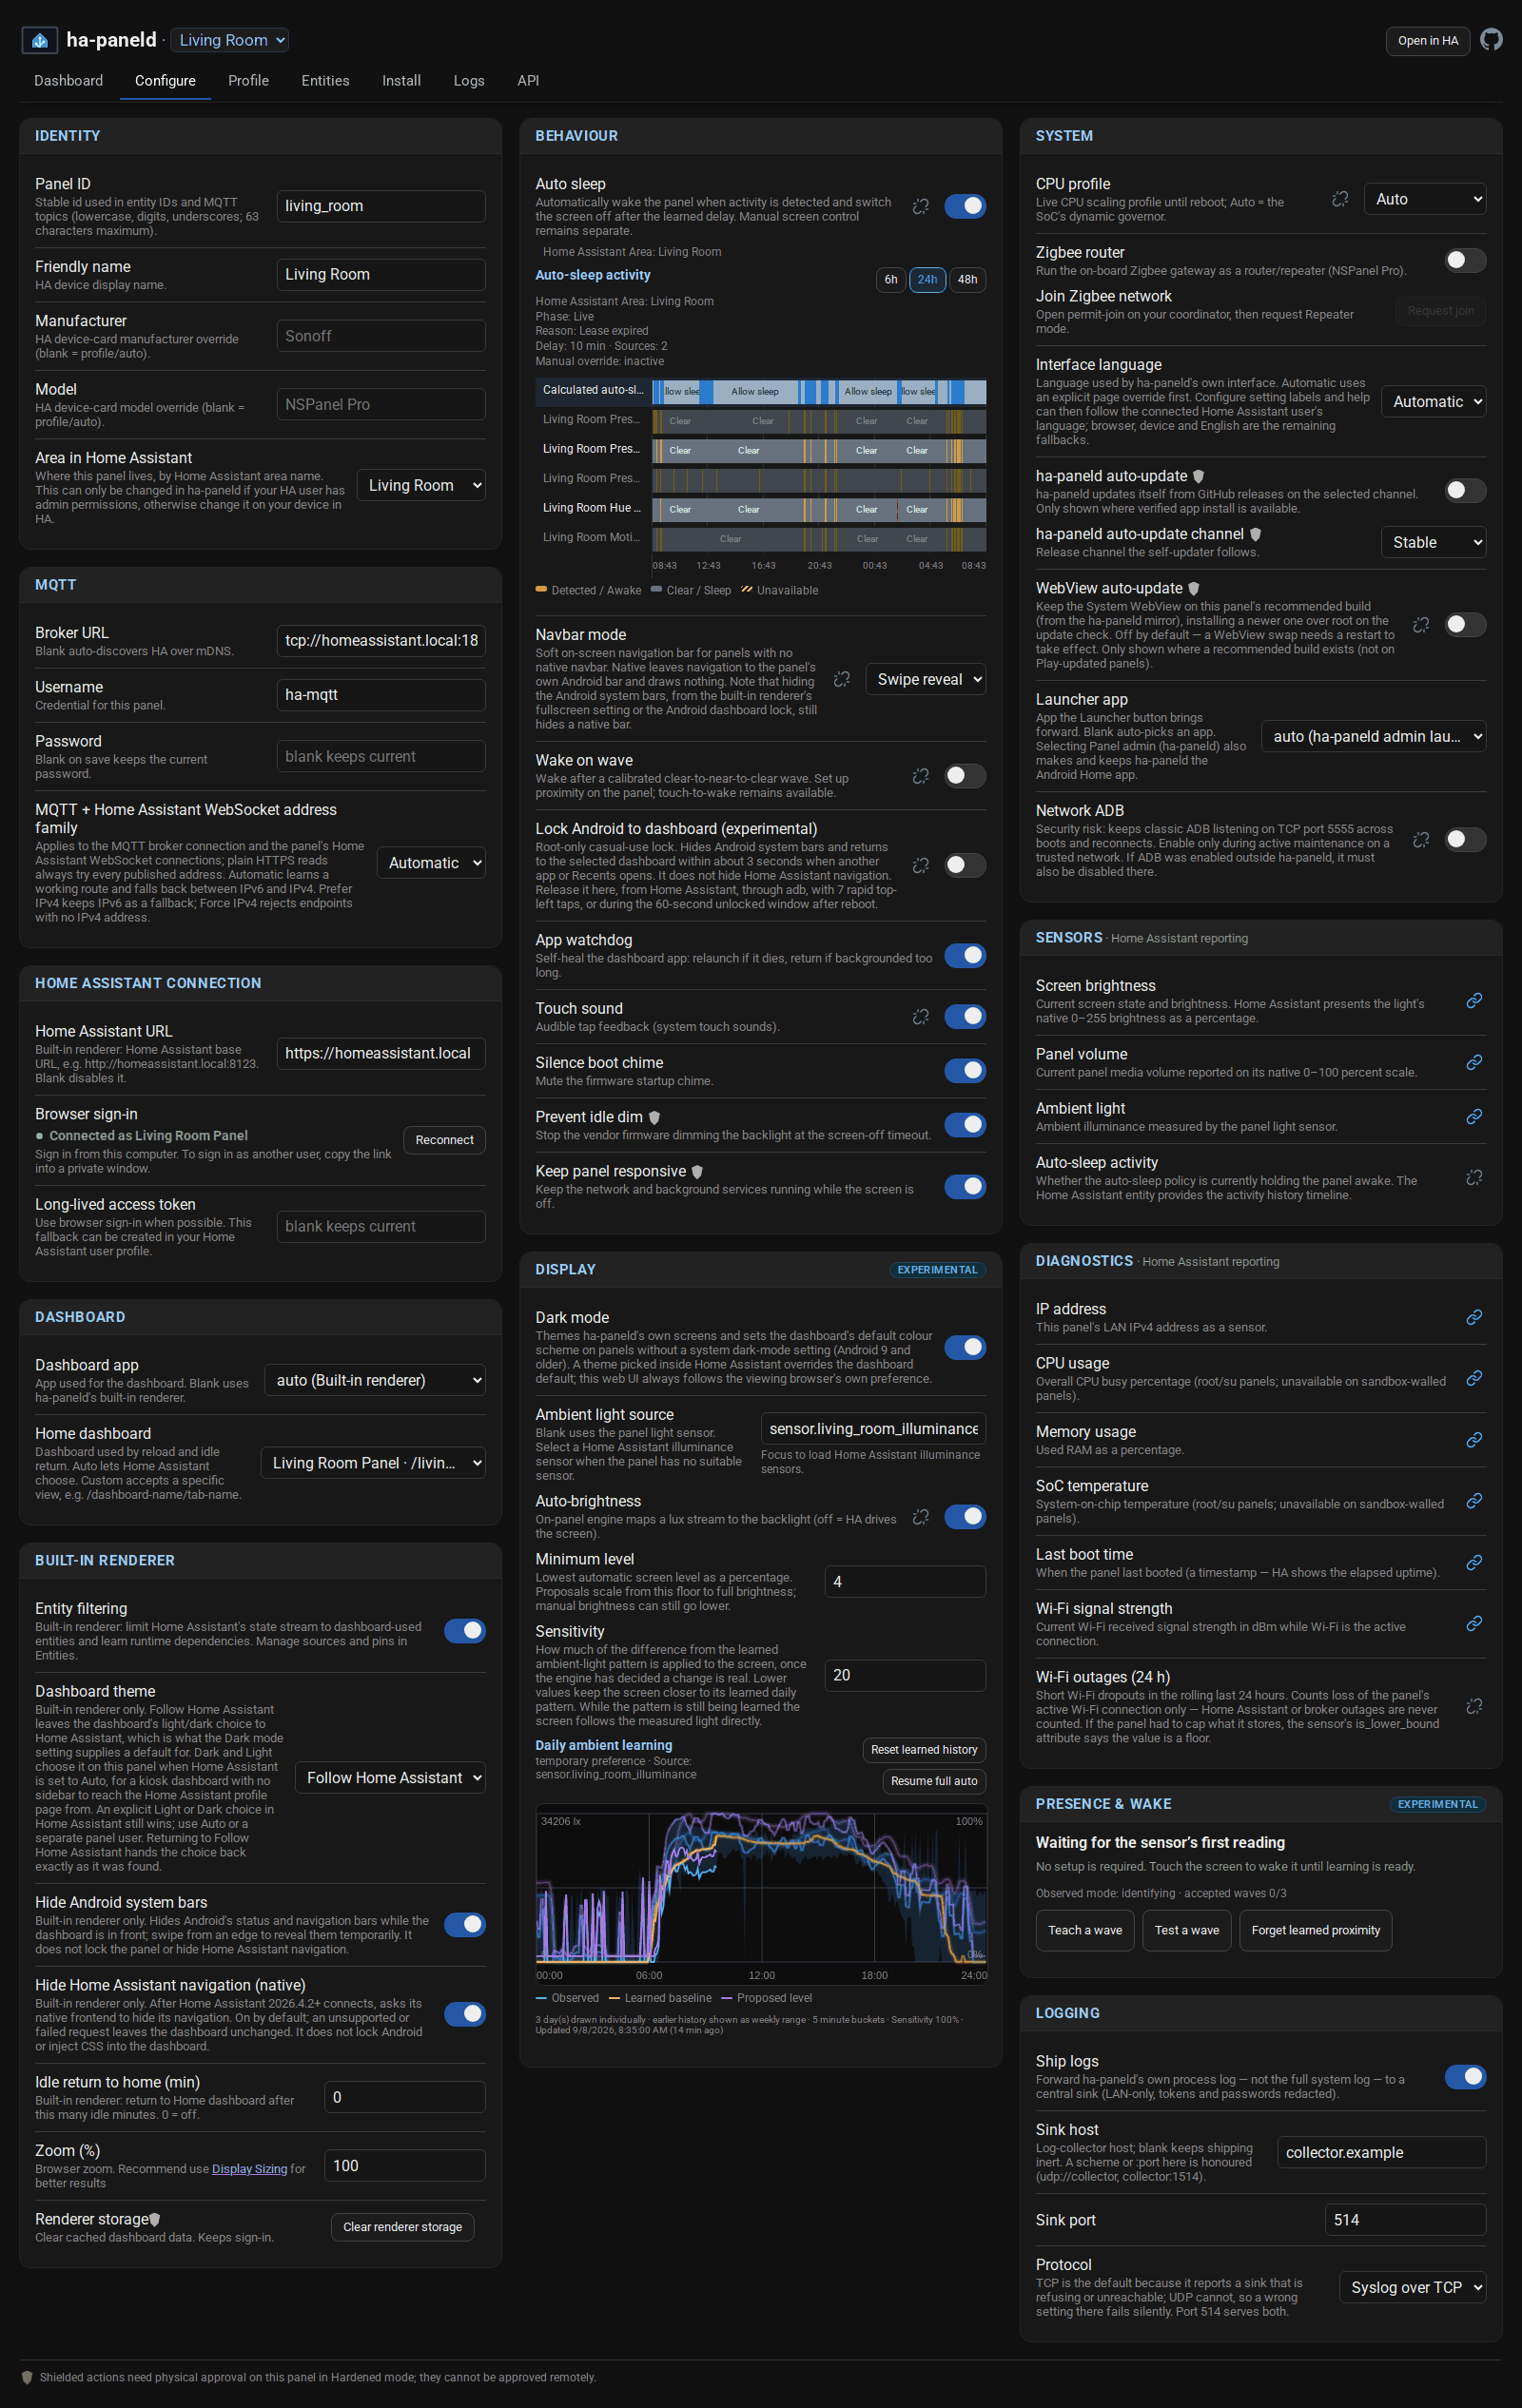
Task: Disable the App watchdog toggle
Action: pos(965,956)
